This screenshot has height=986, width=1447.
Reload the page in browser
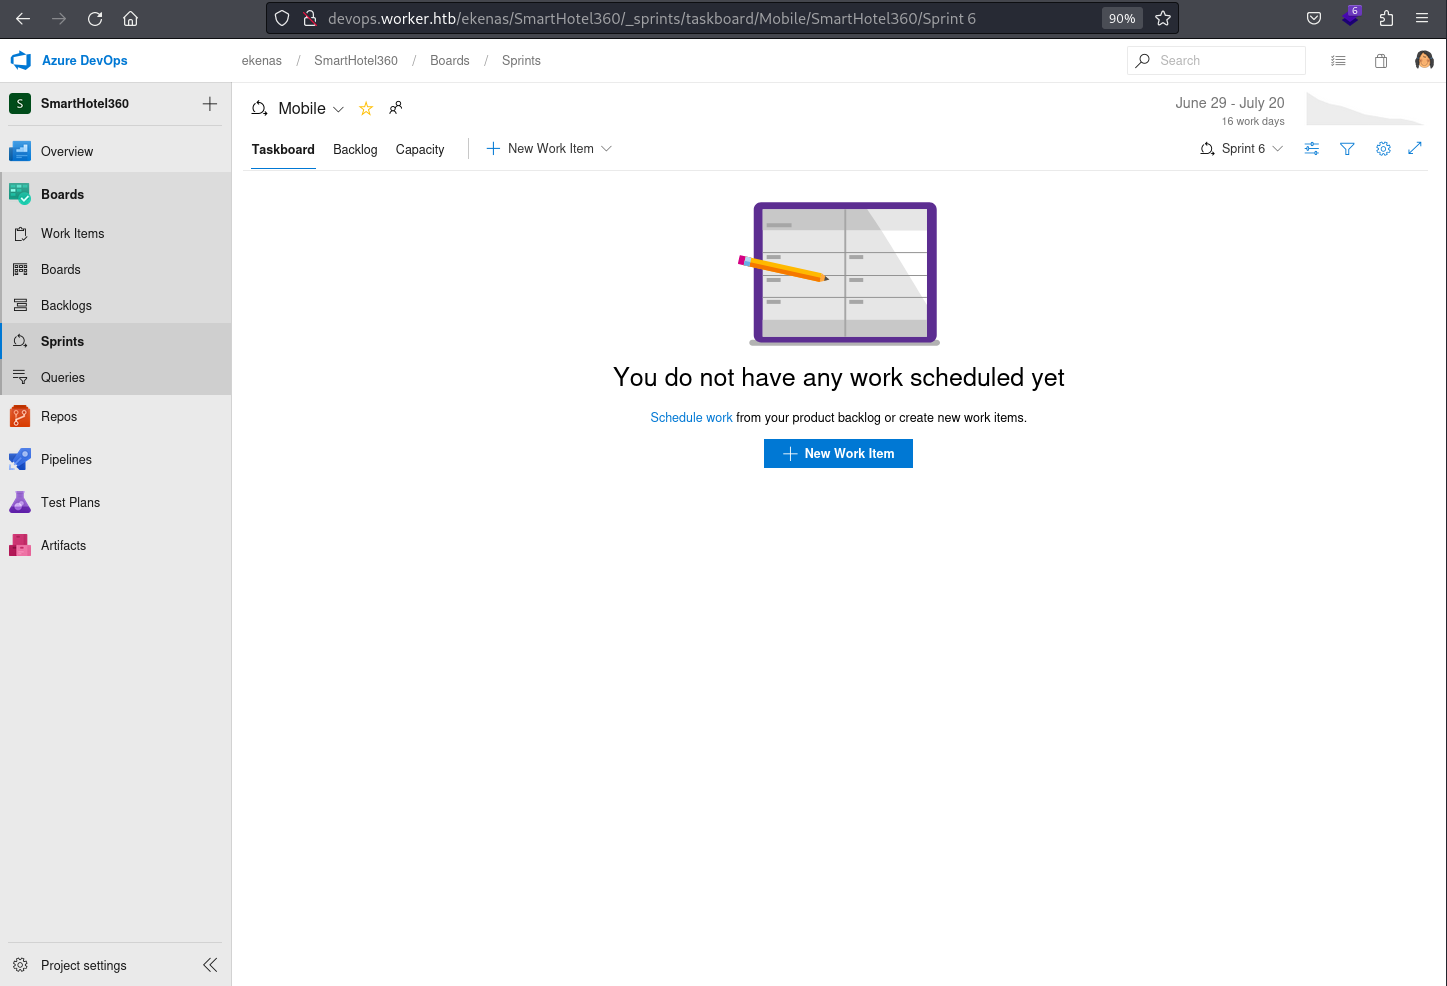pos(95,18)
